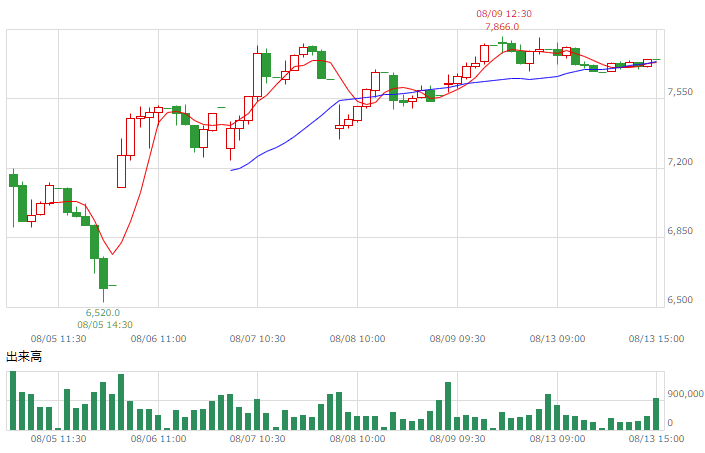Click the 08/05 11:30 label under volume chart

pyautogui.click(x=58, y=438)
